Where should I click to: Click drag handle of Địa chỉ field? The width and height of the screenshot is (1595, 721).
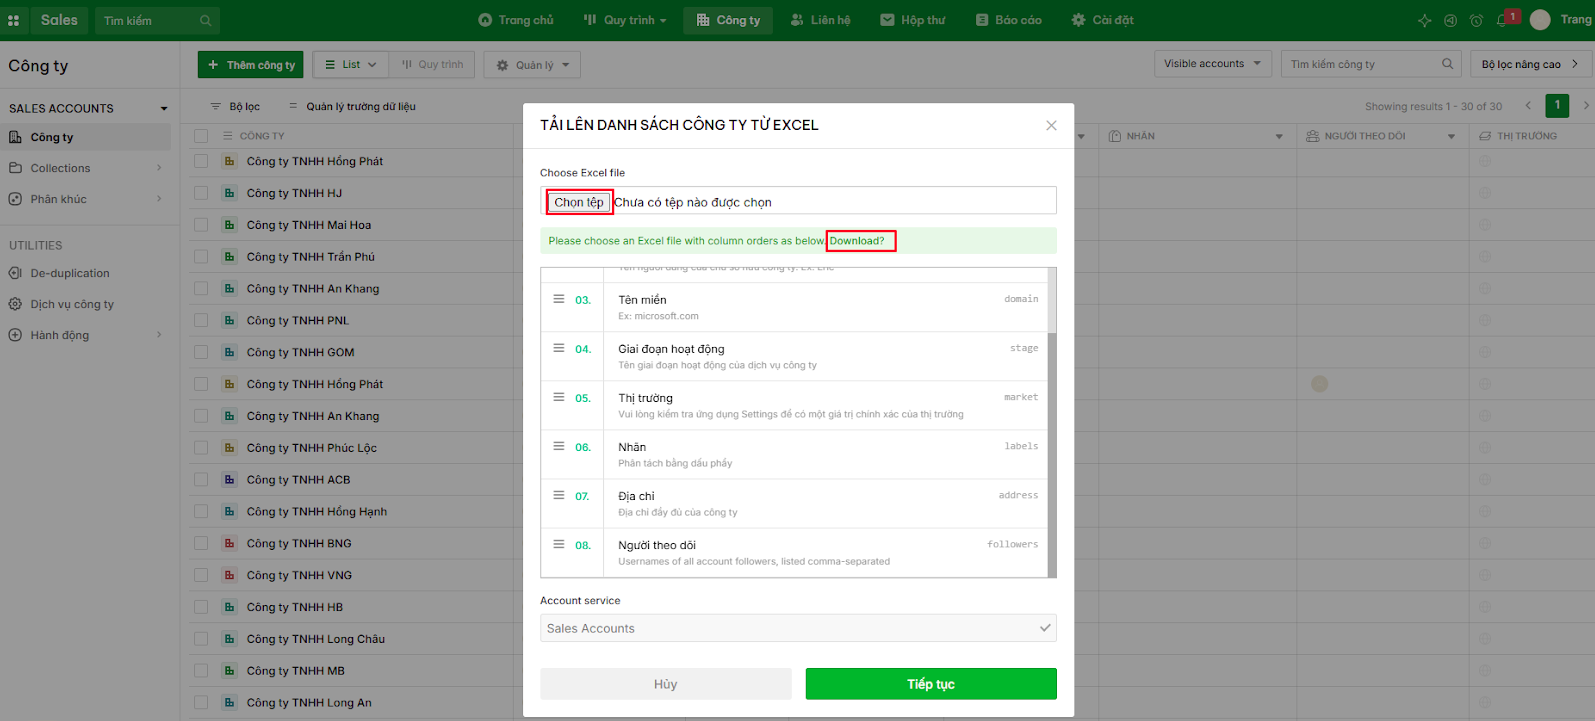[x=559, y=495]
